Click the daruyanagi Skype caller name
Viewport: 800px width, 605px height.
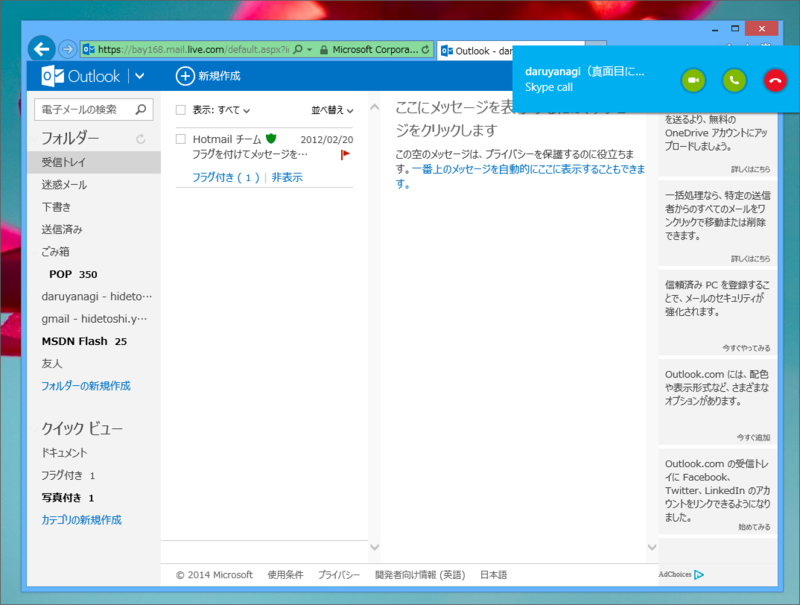pos(585,71)
